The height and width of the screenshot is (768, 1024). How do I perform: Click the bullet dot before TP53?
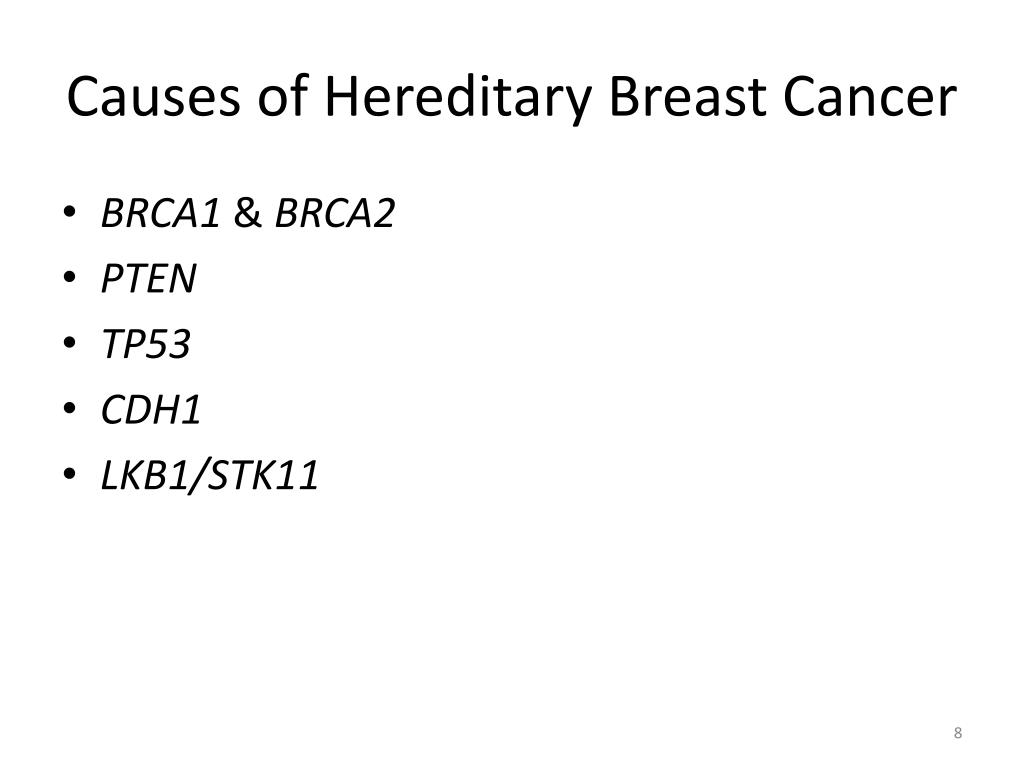[x=70, y=342]
